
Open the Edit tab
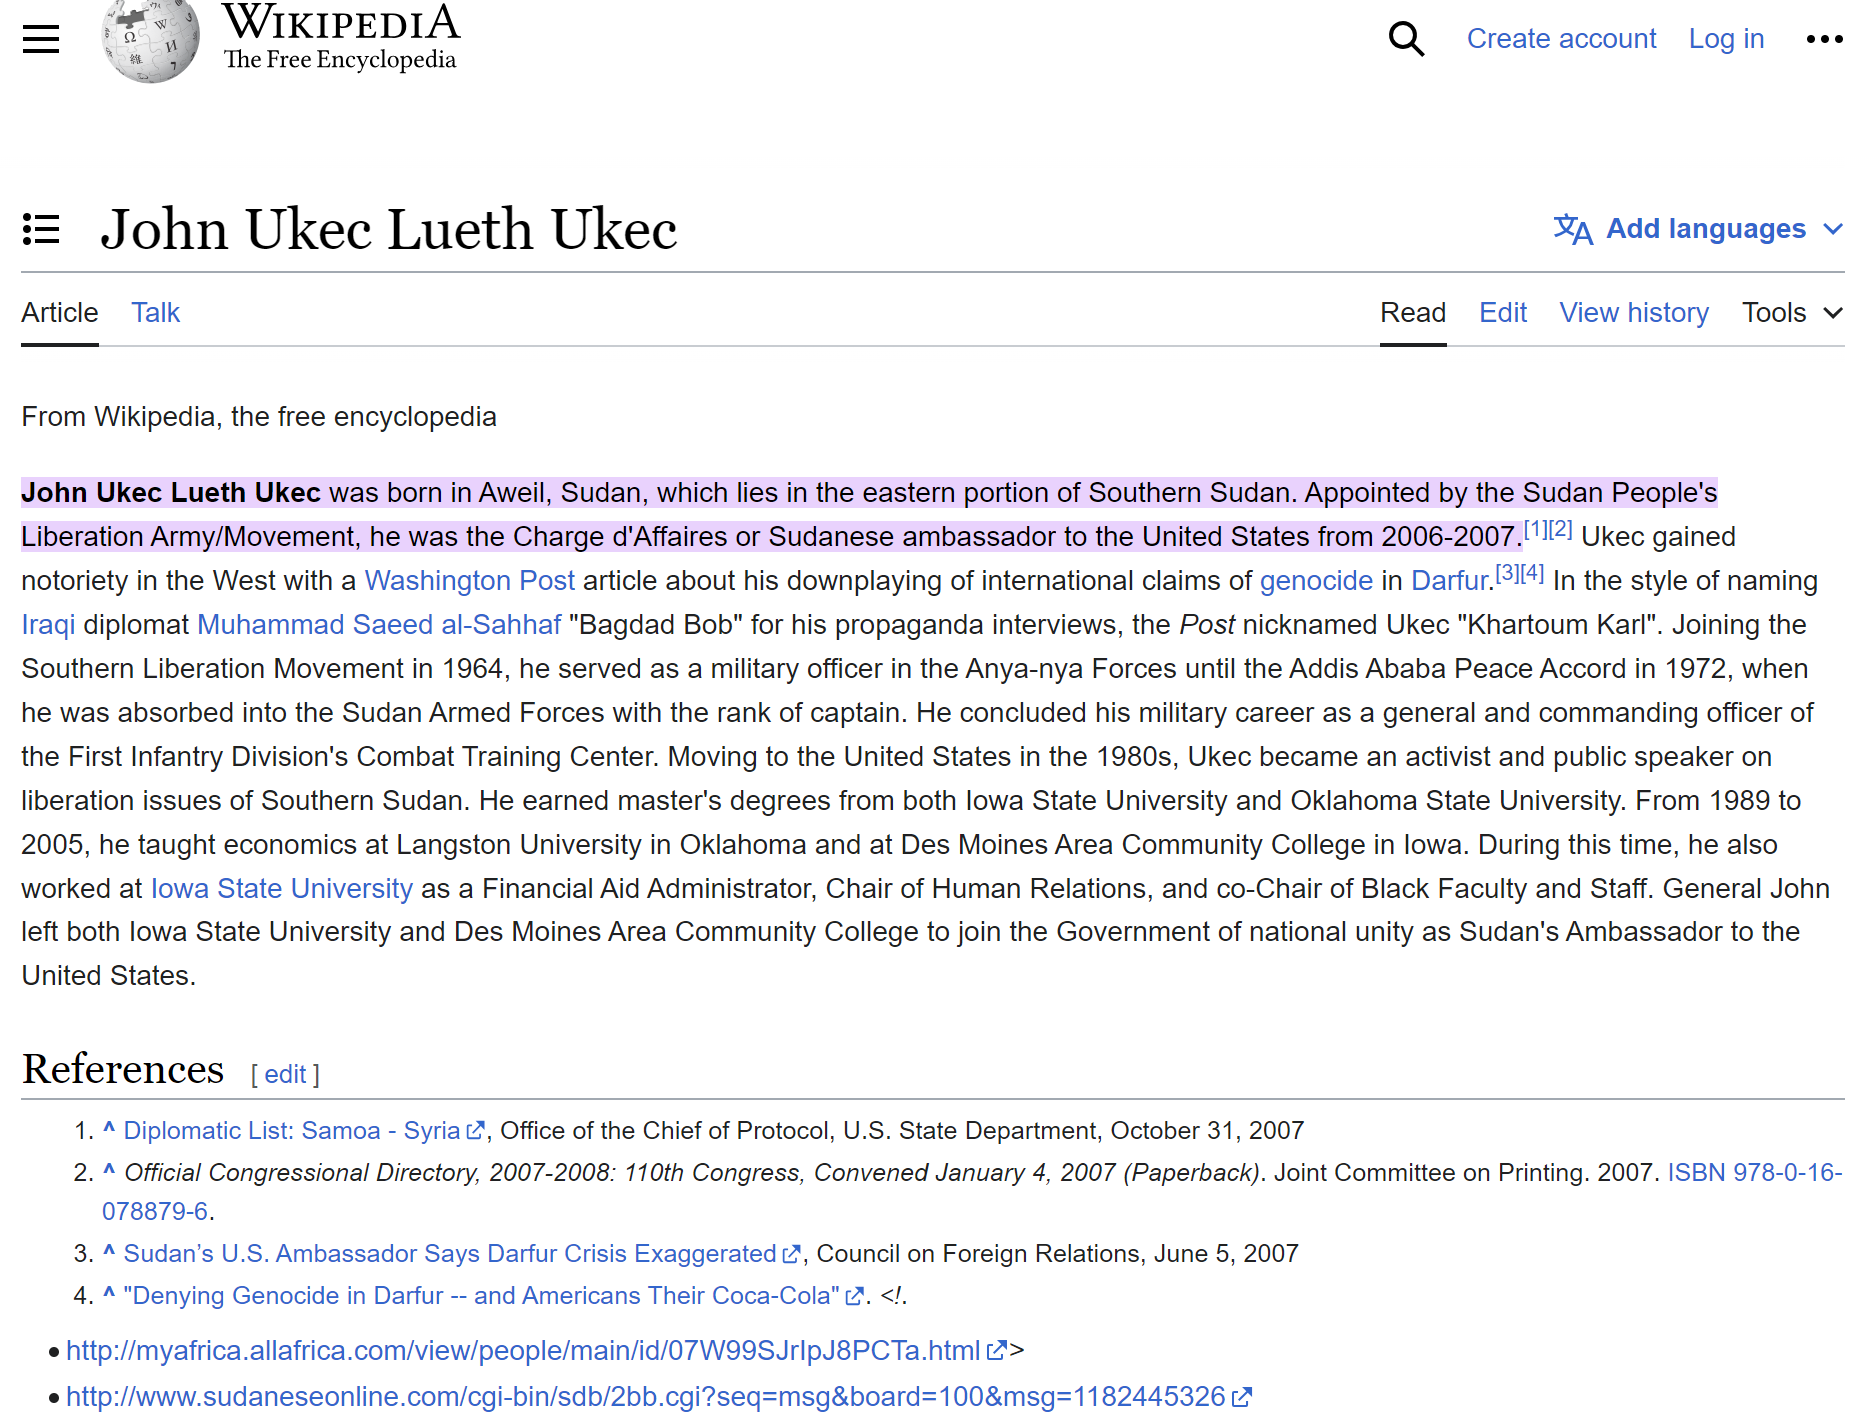1503,313
